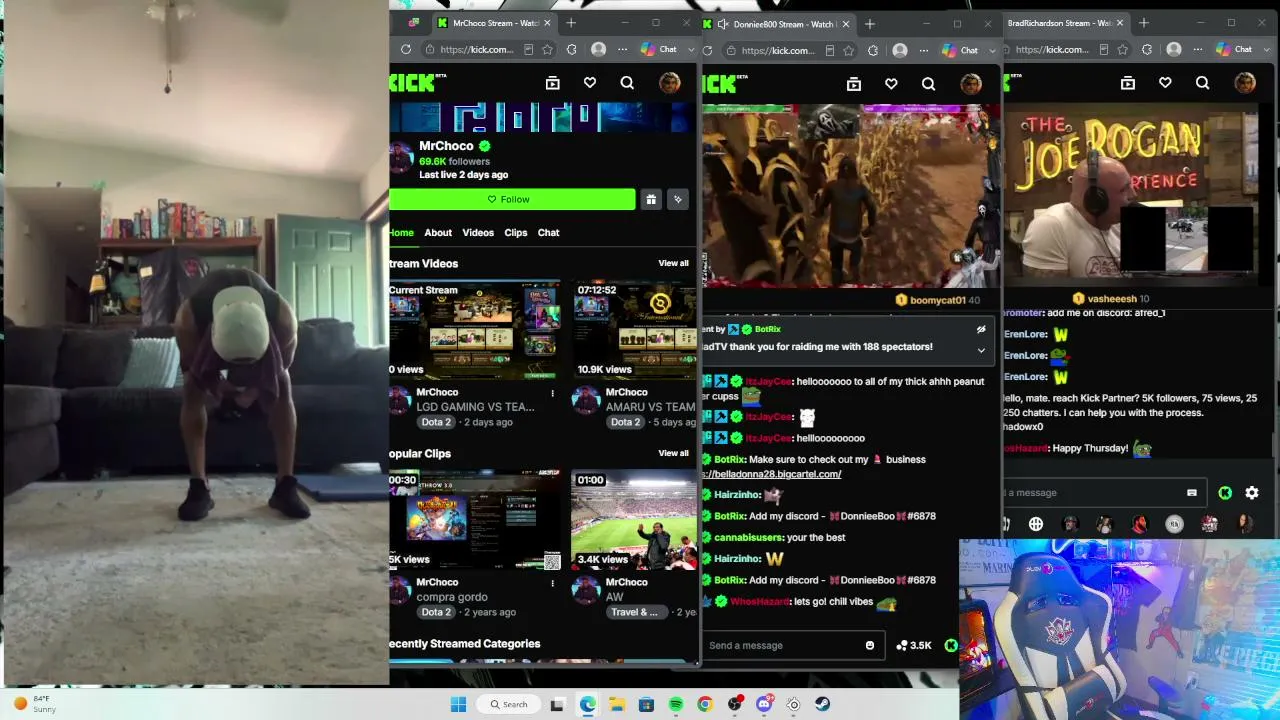Image resolution: width=1280 pixels, height=720 pixels.
Task: Select username WhosHazard in Donniee800 chat
Action: pyautogui.click(x=760, y=602)
